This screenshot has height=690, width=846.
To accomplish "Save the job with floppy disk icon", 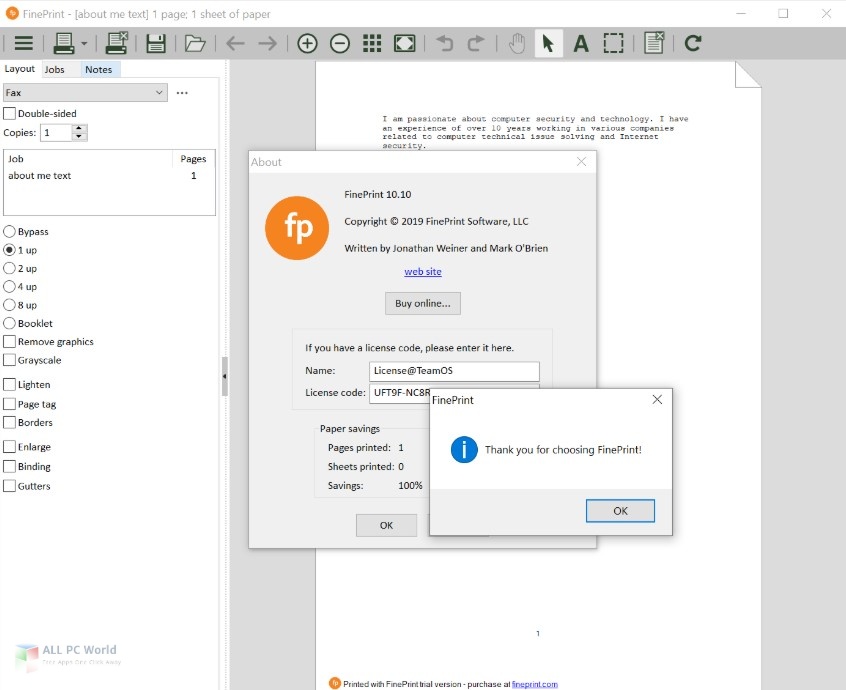I will tap(156, 43).
